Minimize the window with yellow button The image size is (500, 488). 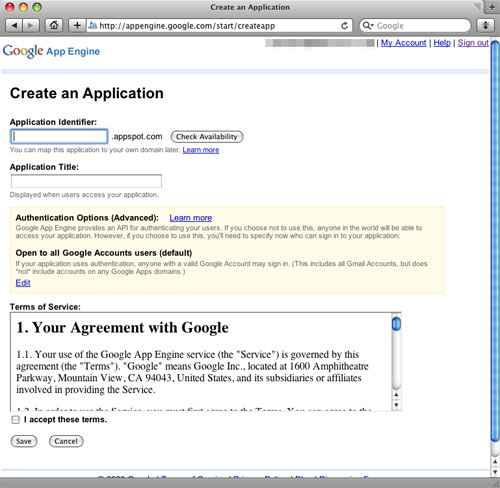click(x=23, y=7)
